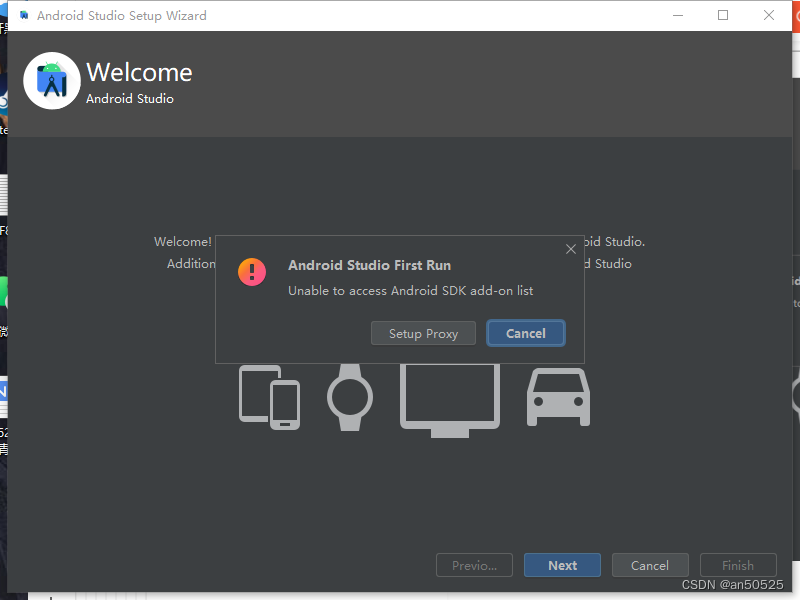Click the Android Studio title bar icon
The image size is (800, 600).
point(24,15)
